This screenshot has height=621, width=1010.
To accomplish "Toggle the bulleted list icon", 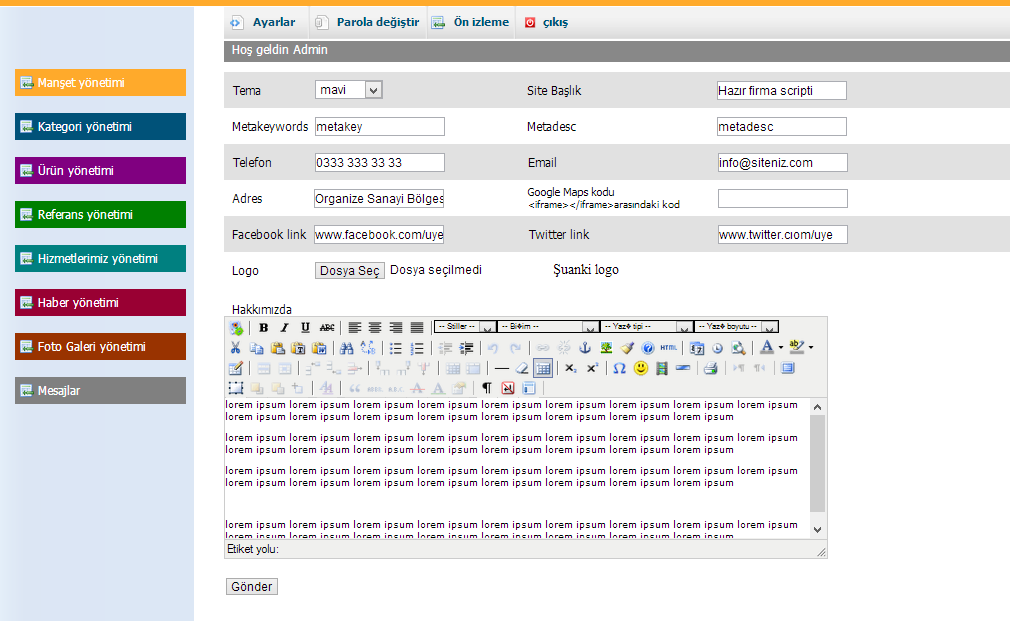I will pos(396,348).
